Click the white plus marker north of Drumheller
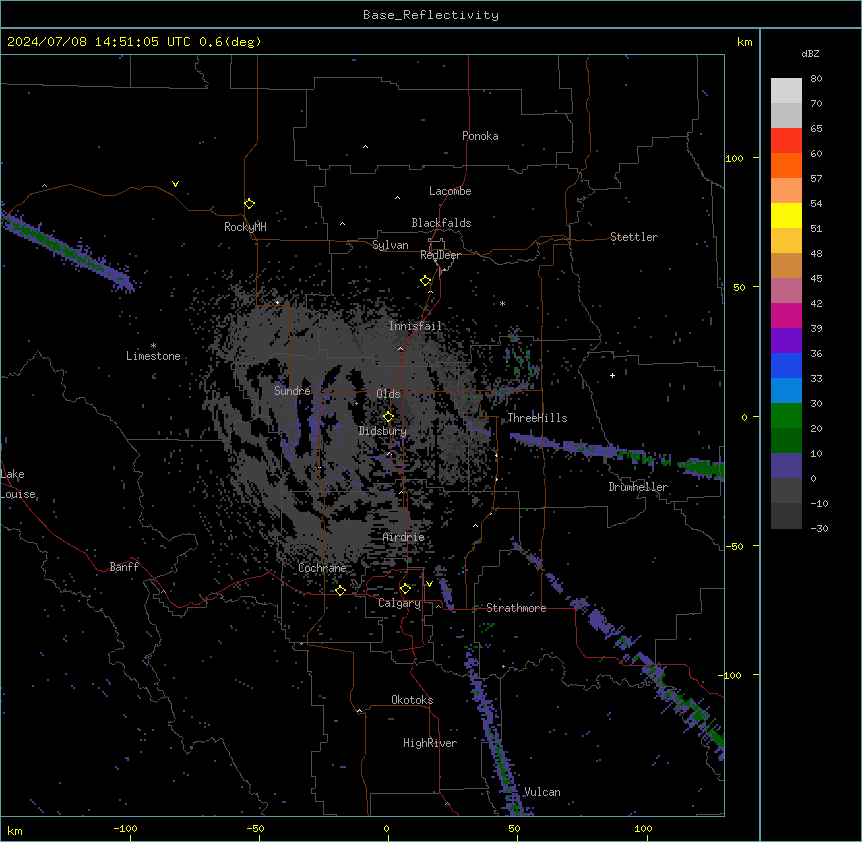The height and width of the screenshot is (842, 862). coord(612,375)
